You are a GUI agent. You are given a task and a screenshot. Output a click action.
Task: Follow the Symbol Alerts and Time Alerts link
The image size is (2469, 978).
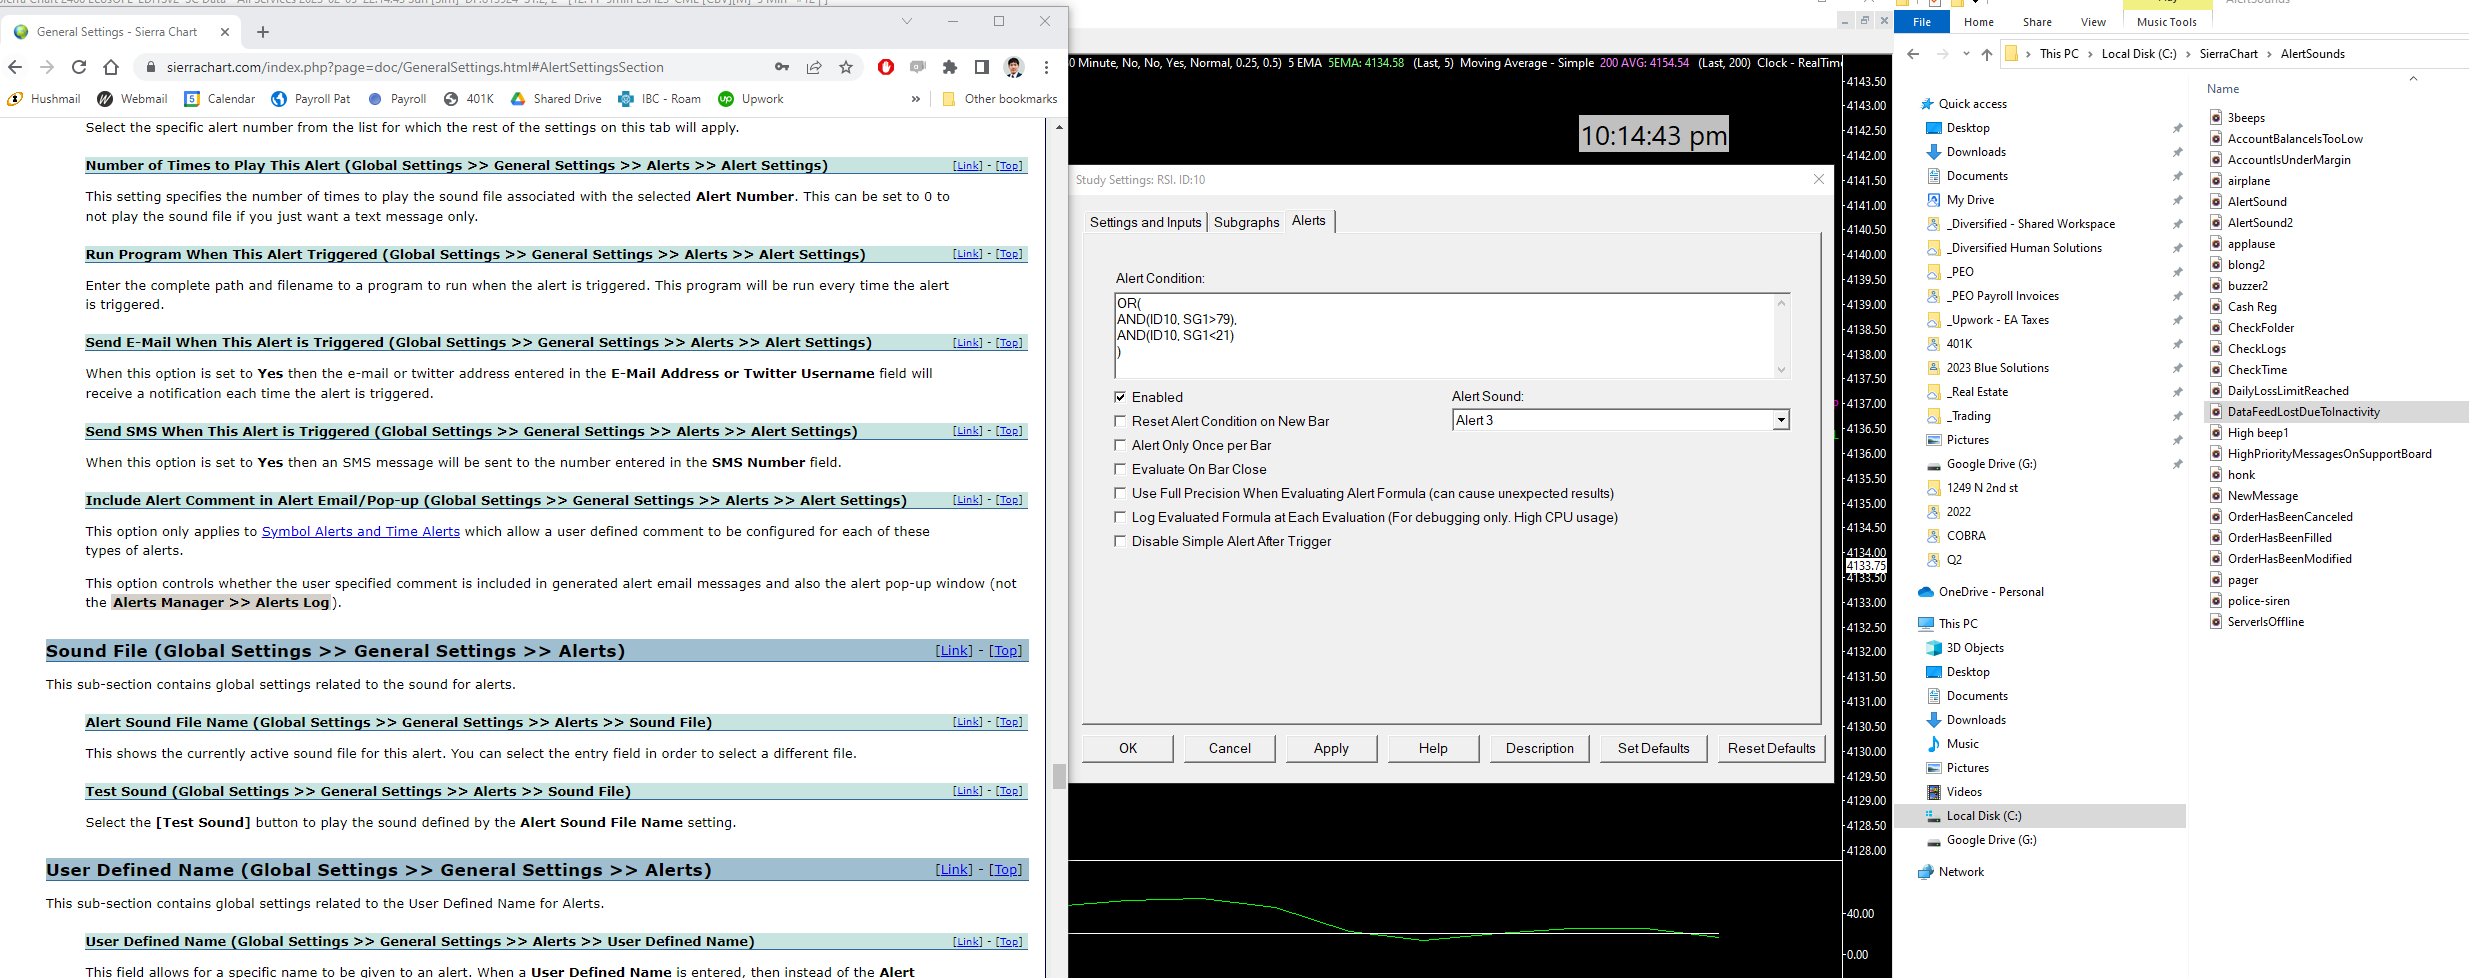point(360,532)
